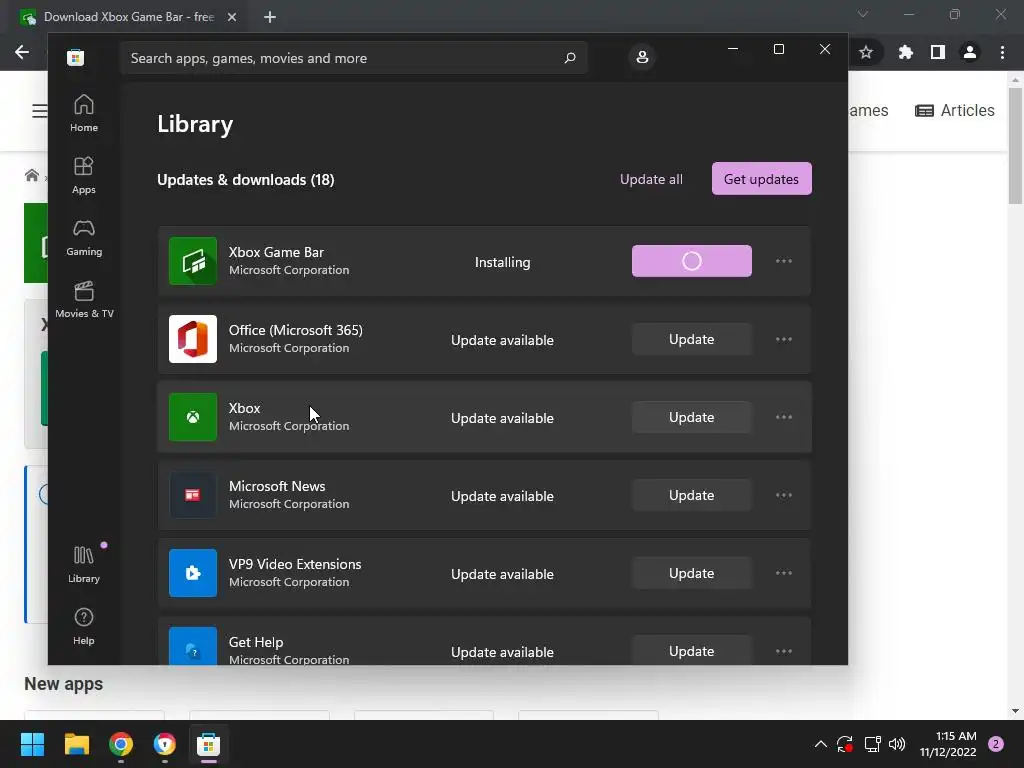Update the Get Help app
The width and height of the screenshot is (1024, 768).
tap(692, 650)
